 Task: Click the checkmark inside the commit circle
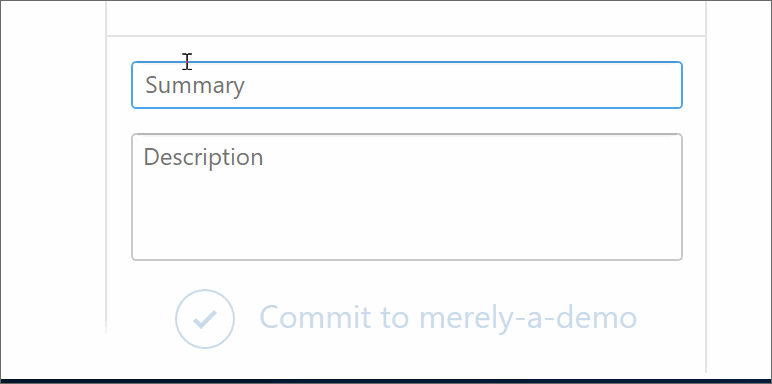point(205,320)
